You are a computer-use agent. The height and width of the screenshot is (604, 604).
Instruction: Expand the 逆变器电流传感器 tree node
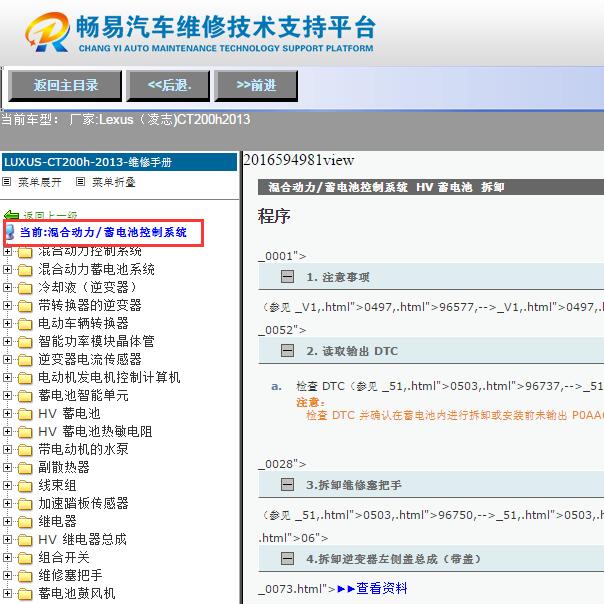[x=7, y=359]
